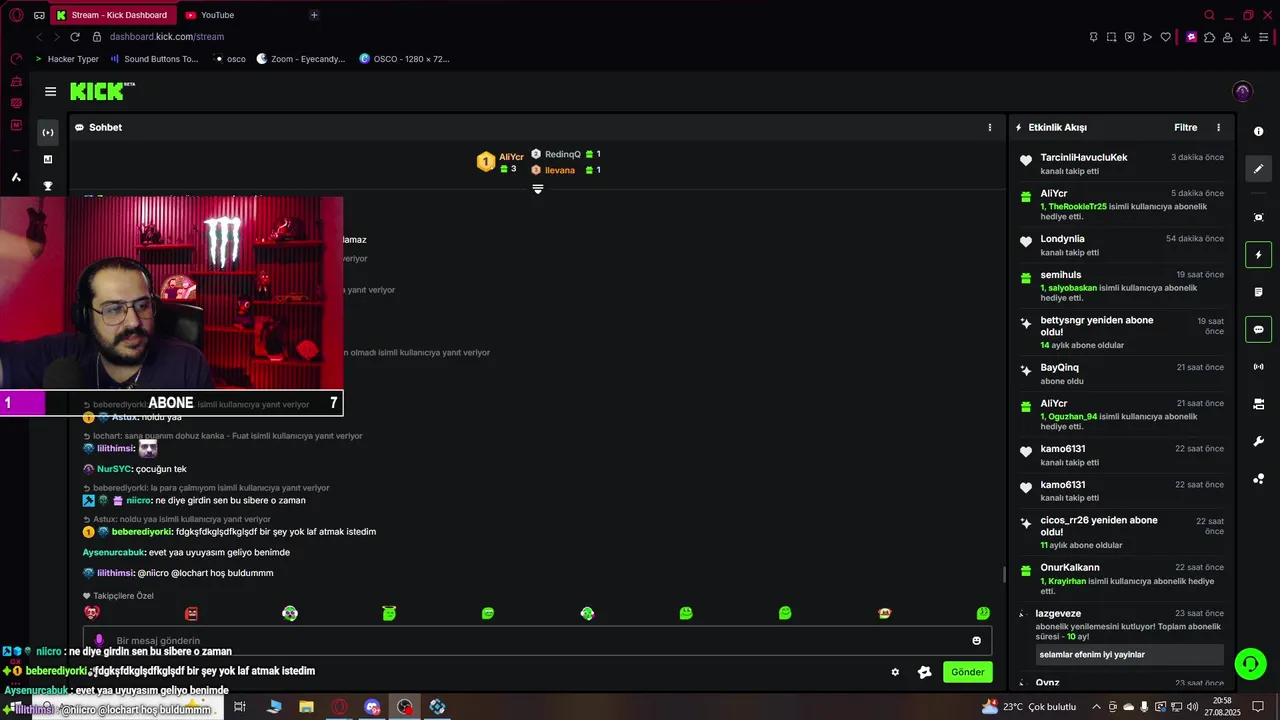Open a new browser tab
The height and width of the screenshot is (720, 1280).
click(314, 15)
